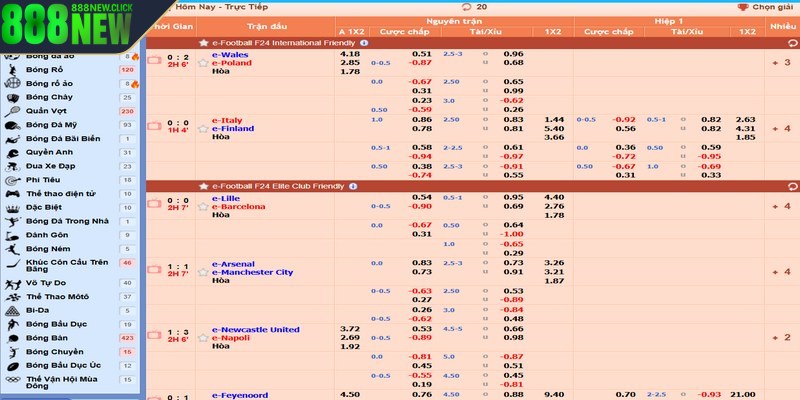Click the tennis racket icon beside Quần Vợt
Viewport: 800px width, 400px height.
pos(12,111)
